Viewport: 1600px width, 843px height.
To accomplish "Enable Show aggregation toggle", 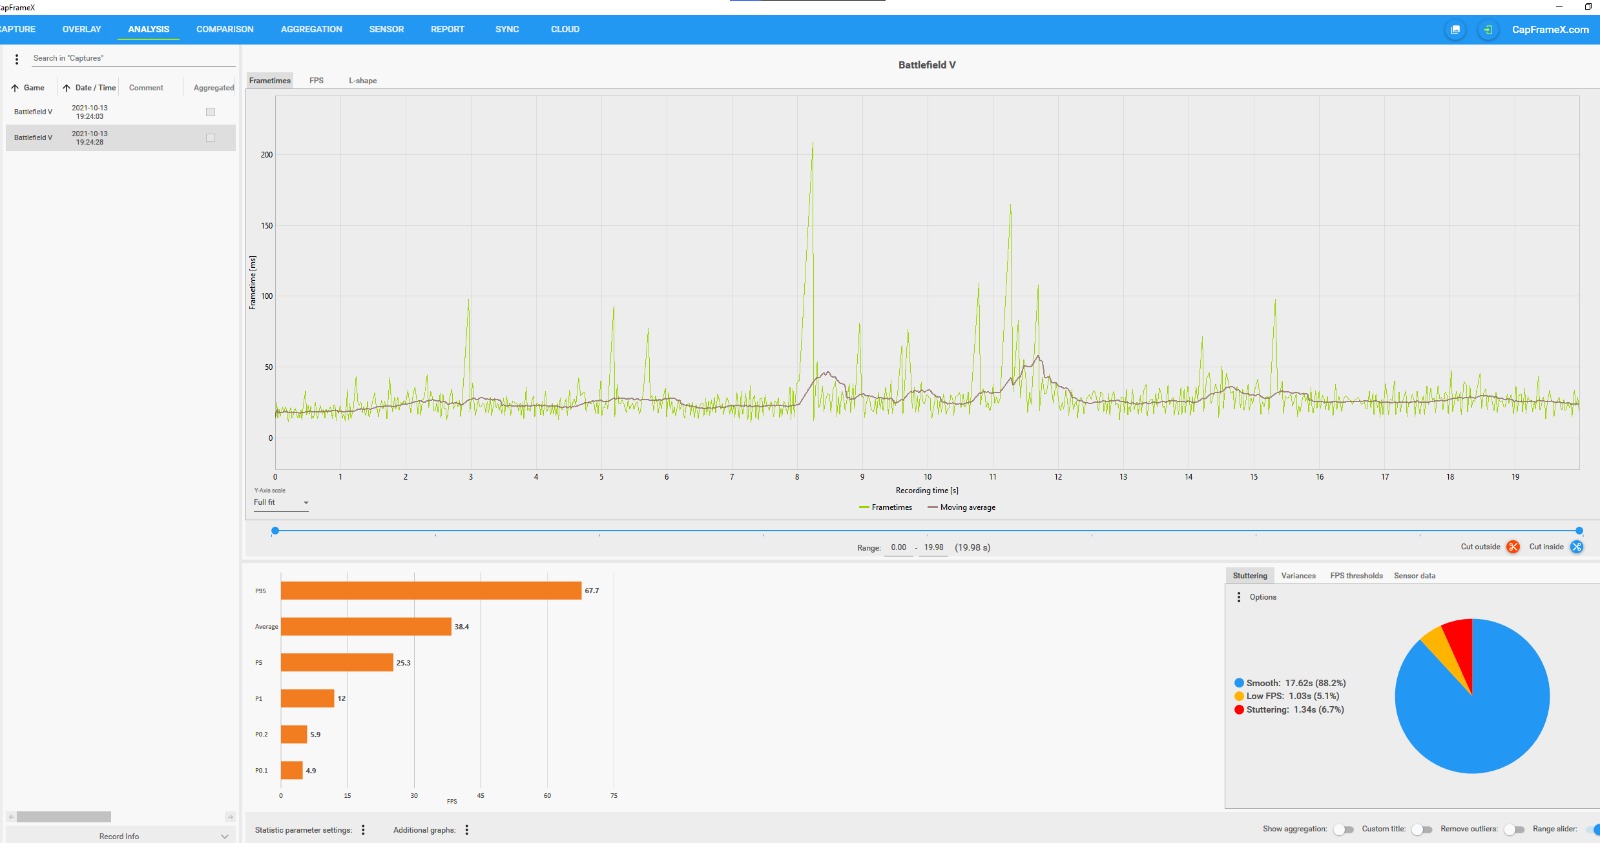I will (1343, 829).
